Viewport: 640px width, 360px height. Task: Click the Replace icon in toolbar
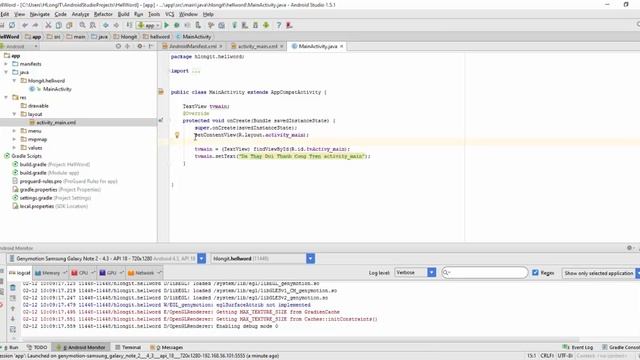(93, 25)
